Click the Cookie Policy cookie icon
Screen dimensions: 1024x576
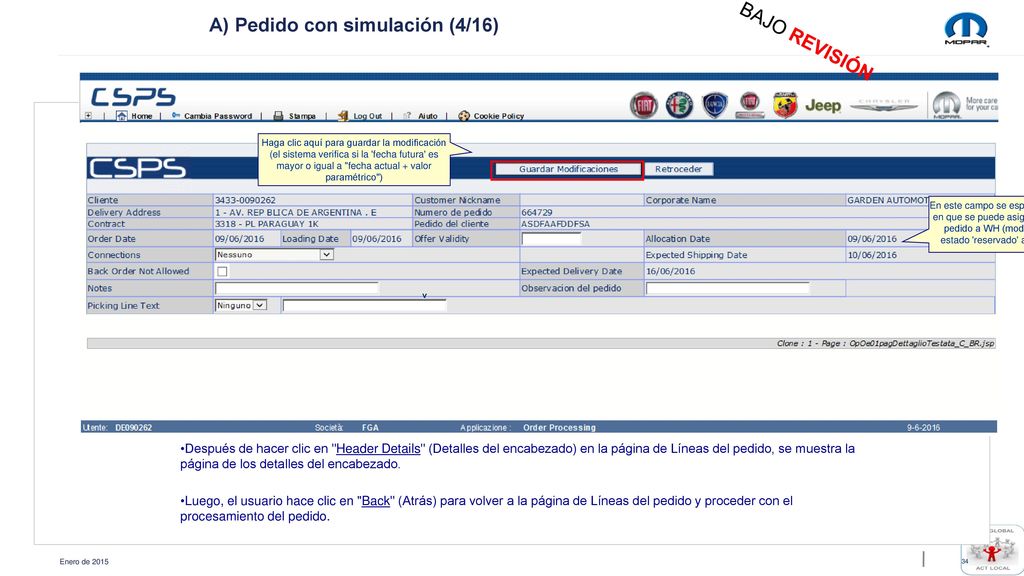point(464,116)
